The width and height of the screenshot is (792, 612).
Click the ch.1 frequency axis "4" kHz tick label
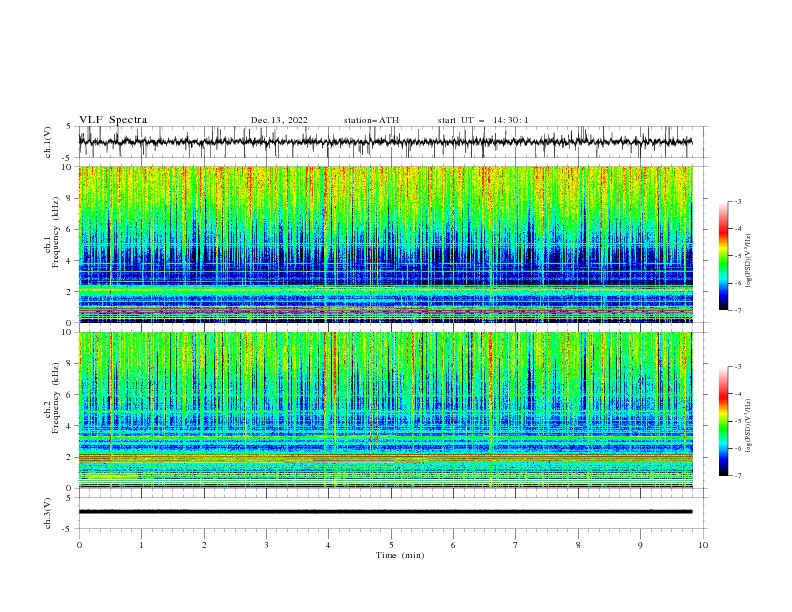(x=69, y=261)
